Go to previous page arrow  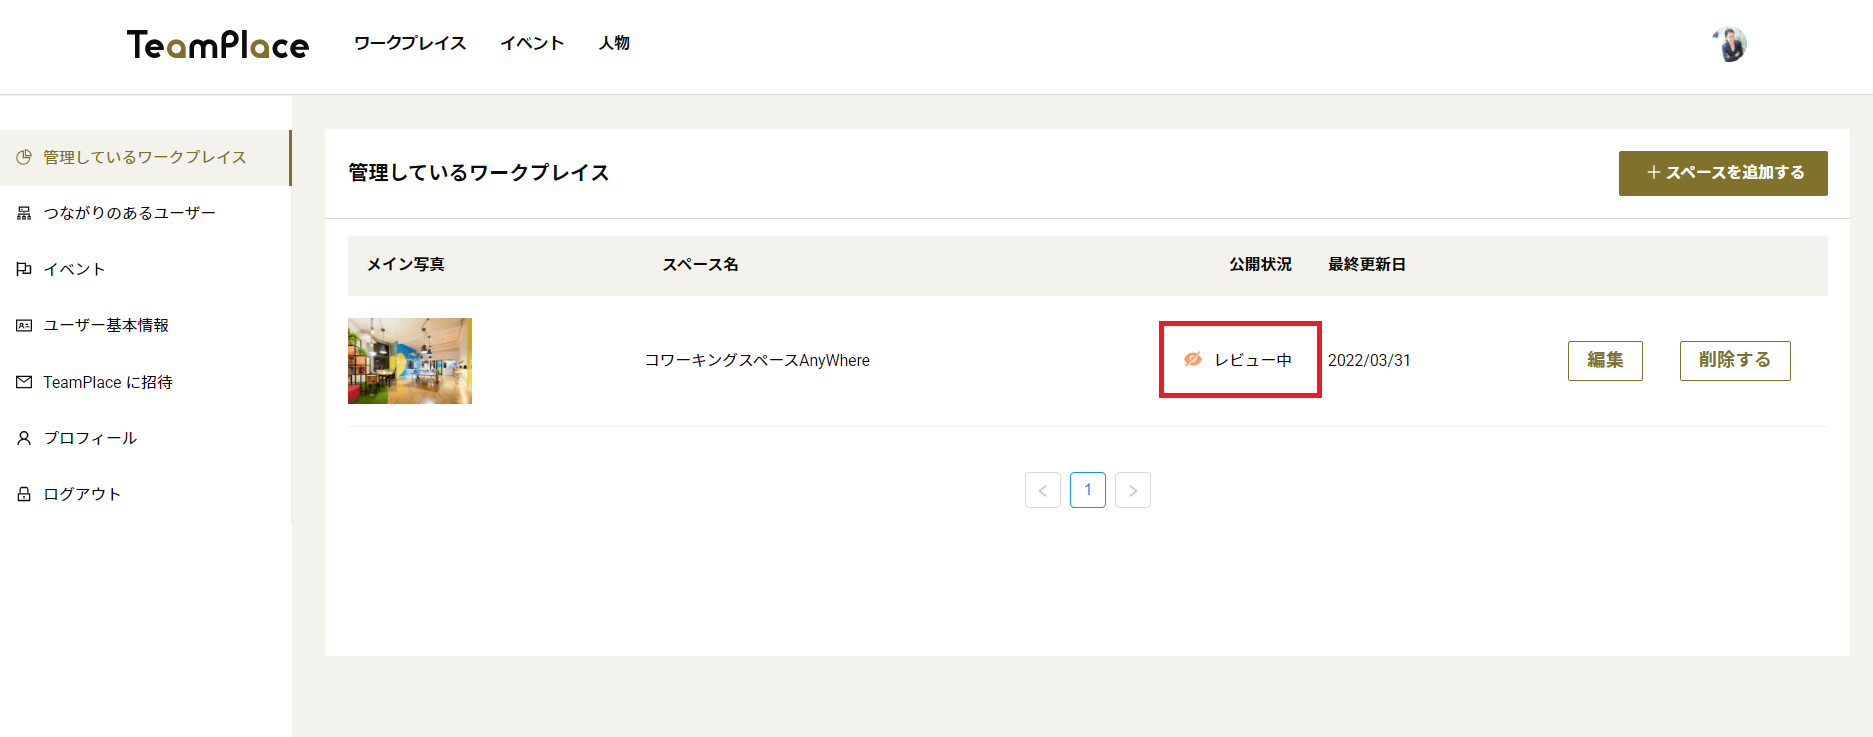pyautogui.click(x=1043, y=490)
